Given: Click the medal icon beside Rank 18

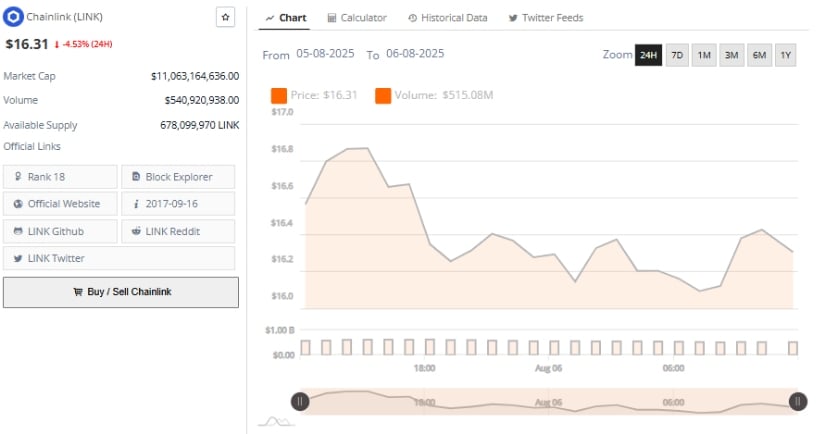Looking at the screenshot, I should (x=18, y=176).
